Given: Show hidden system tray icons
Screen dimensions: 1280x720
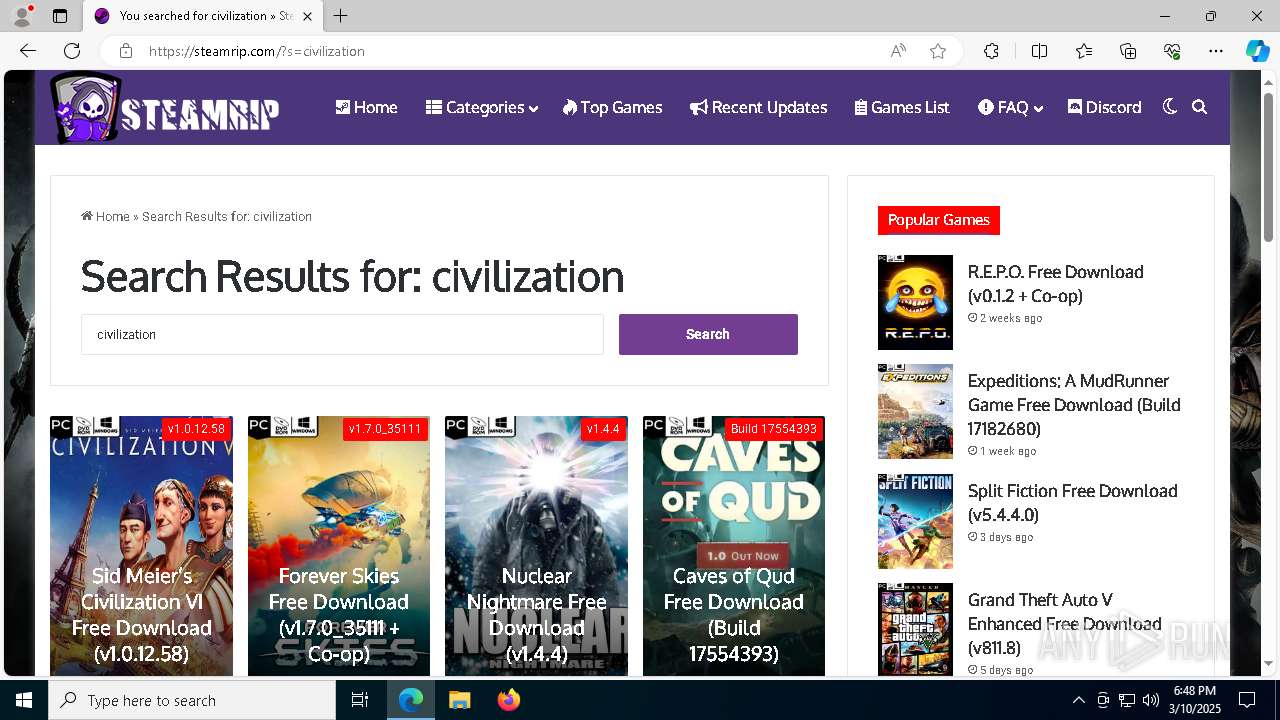Looking at the screenshot, I should (1078, 700).
